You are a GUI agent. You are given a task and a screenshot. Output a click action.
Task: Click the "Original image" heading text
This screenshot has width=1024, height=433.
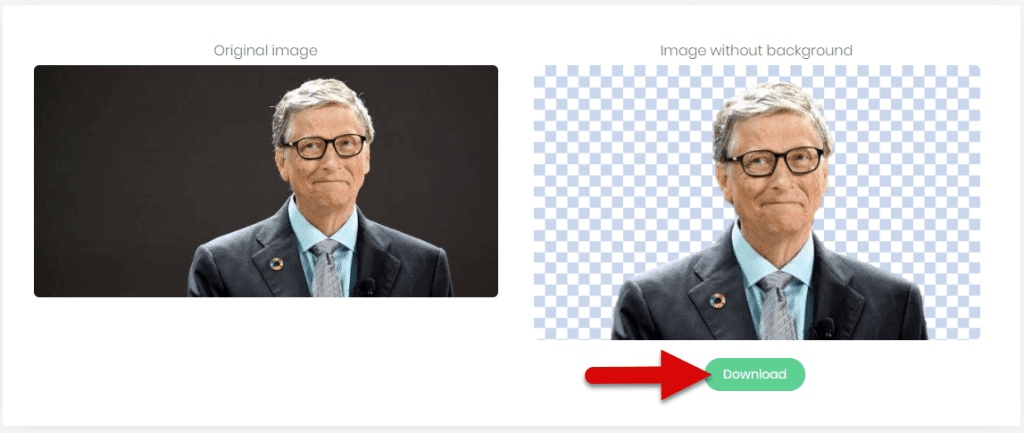pos(266,50)
